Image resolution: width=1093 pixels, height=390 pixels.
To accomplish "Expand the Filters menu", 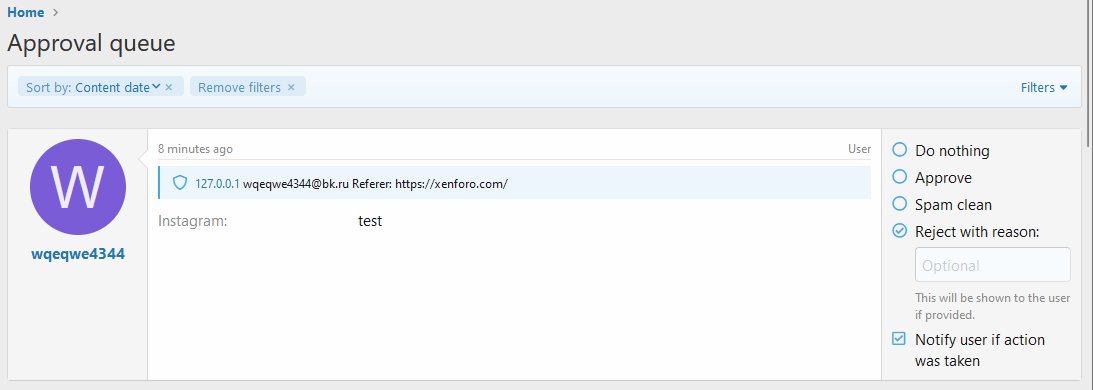I will [x=1044, y=87].
